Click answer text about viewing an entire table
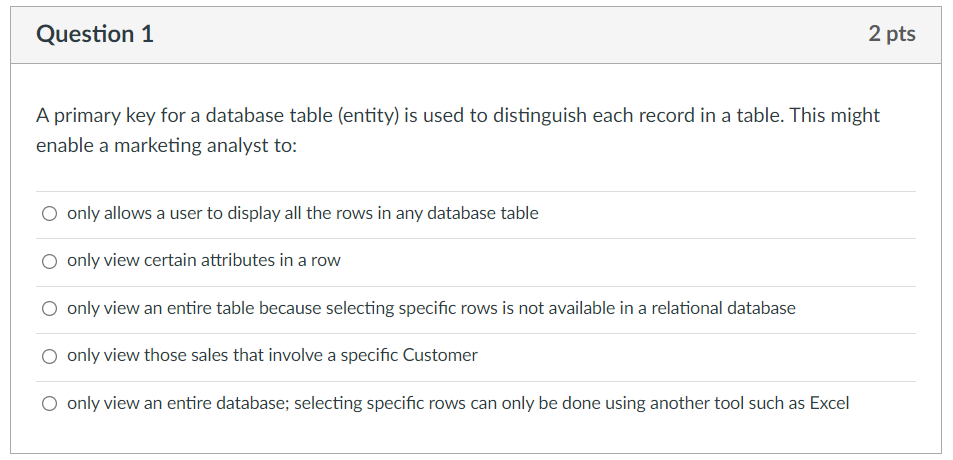This screenshot has width=953, height=460. pos(431,308)
